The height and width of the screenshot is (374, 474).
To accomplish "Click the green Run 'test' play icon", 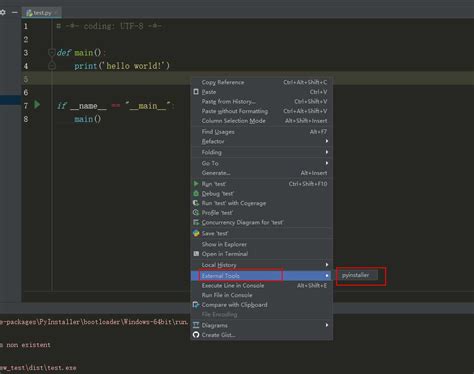I will (196, 184).
